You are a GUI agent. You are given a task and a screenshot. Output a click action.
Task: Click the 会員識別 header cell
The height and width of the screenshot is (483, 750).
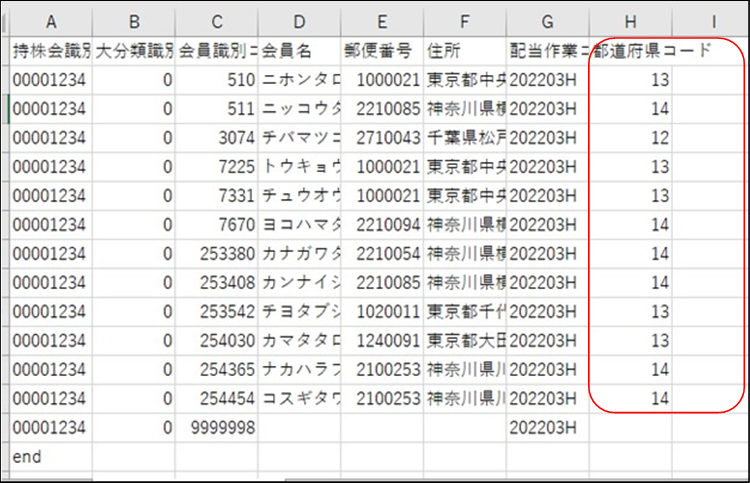coord(216,51)
